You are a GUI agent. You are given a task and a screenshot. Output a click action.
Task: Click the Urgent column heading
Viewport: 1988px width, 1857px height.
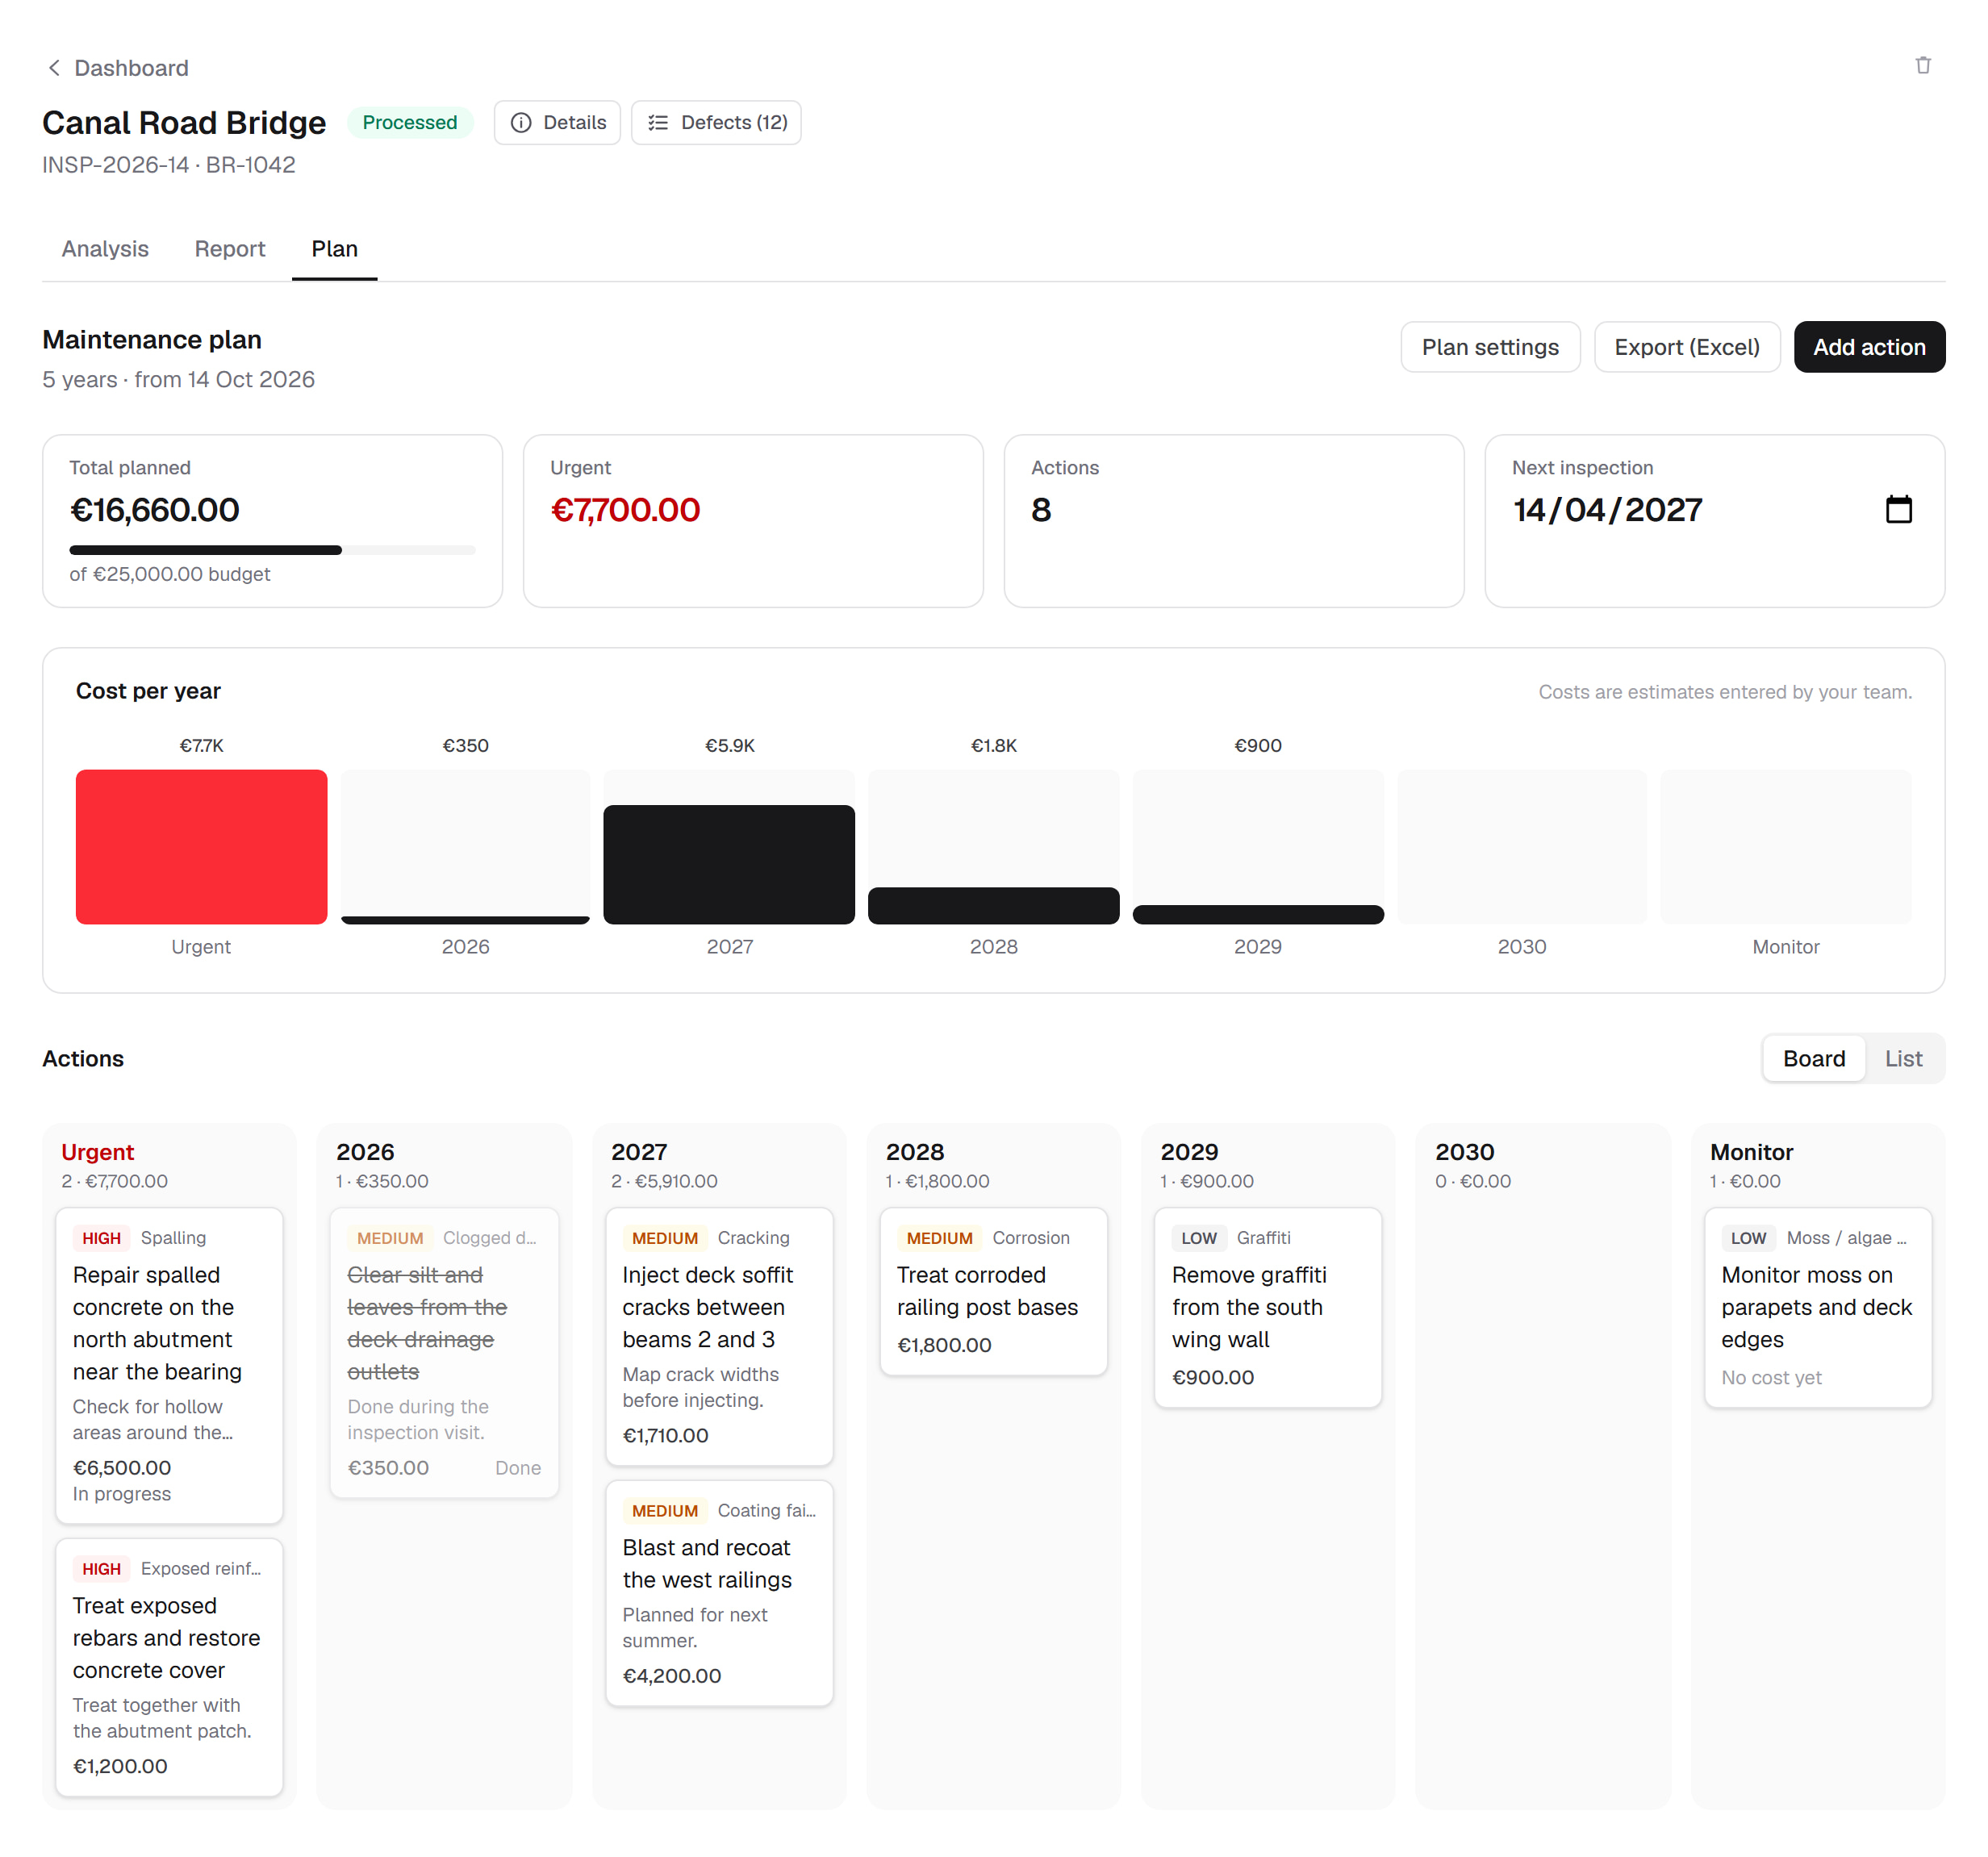click(97, 1151)
